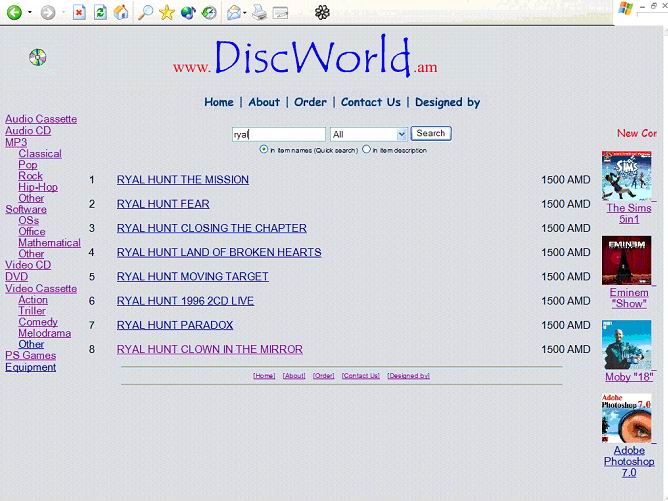This screenshot has height=501, width=668.
Task: Browse the Video CD category
Action: [x=28, y=265]
